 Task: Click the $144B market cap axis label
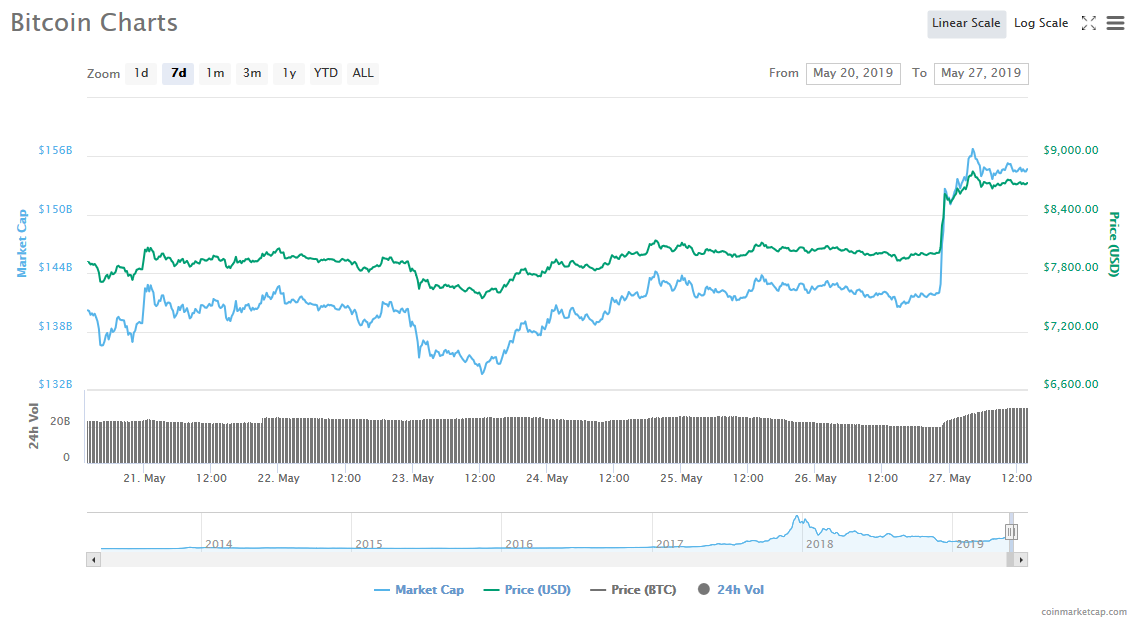[55, 267]
